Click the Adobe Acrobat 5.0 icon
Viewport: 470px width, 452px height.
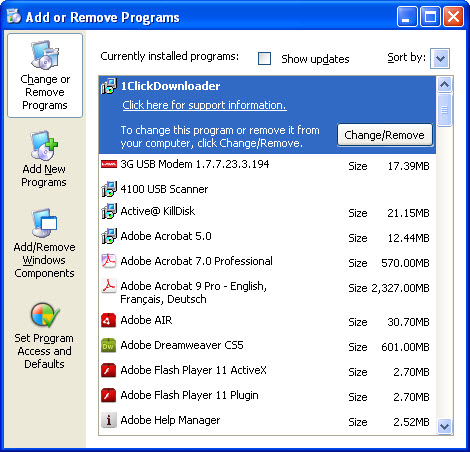tap(109, 236)
